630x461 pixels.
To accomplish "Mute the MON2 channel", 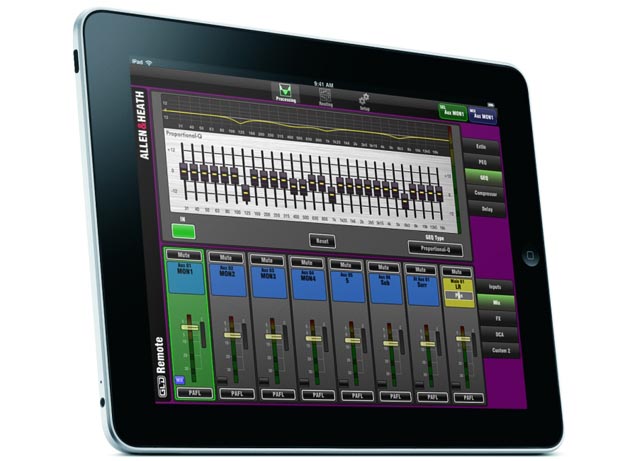I will 226,258.
